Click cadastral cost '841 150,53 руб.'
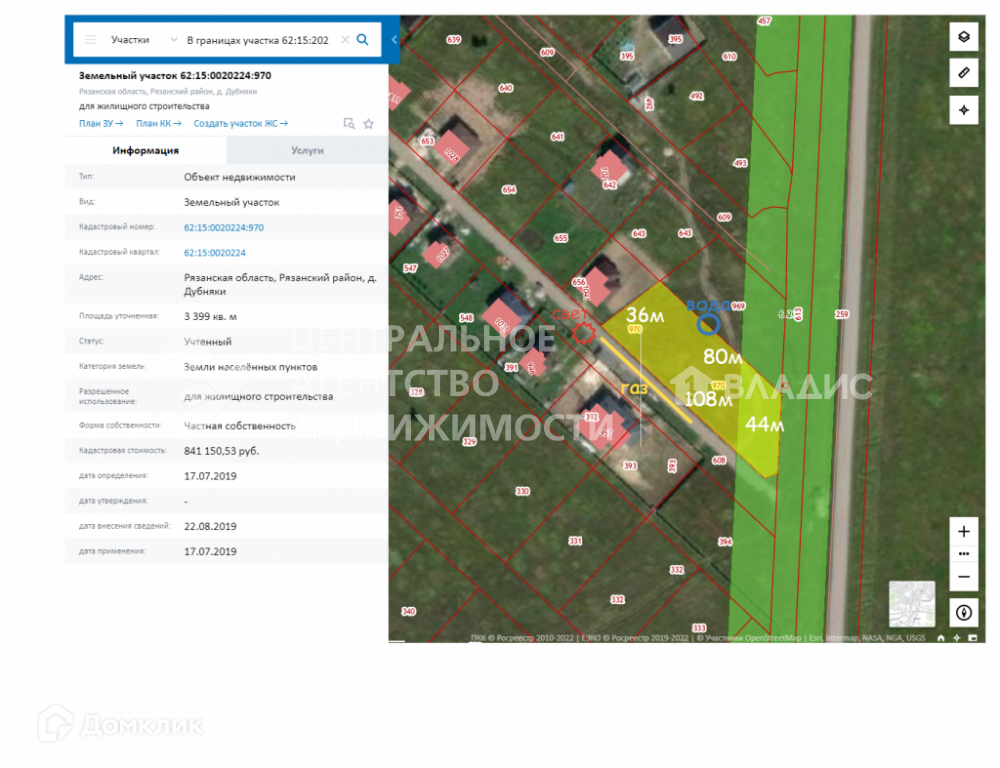The height and width of the screenshot is (768, 1000). (x=221, y=451)
